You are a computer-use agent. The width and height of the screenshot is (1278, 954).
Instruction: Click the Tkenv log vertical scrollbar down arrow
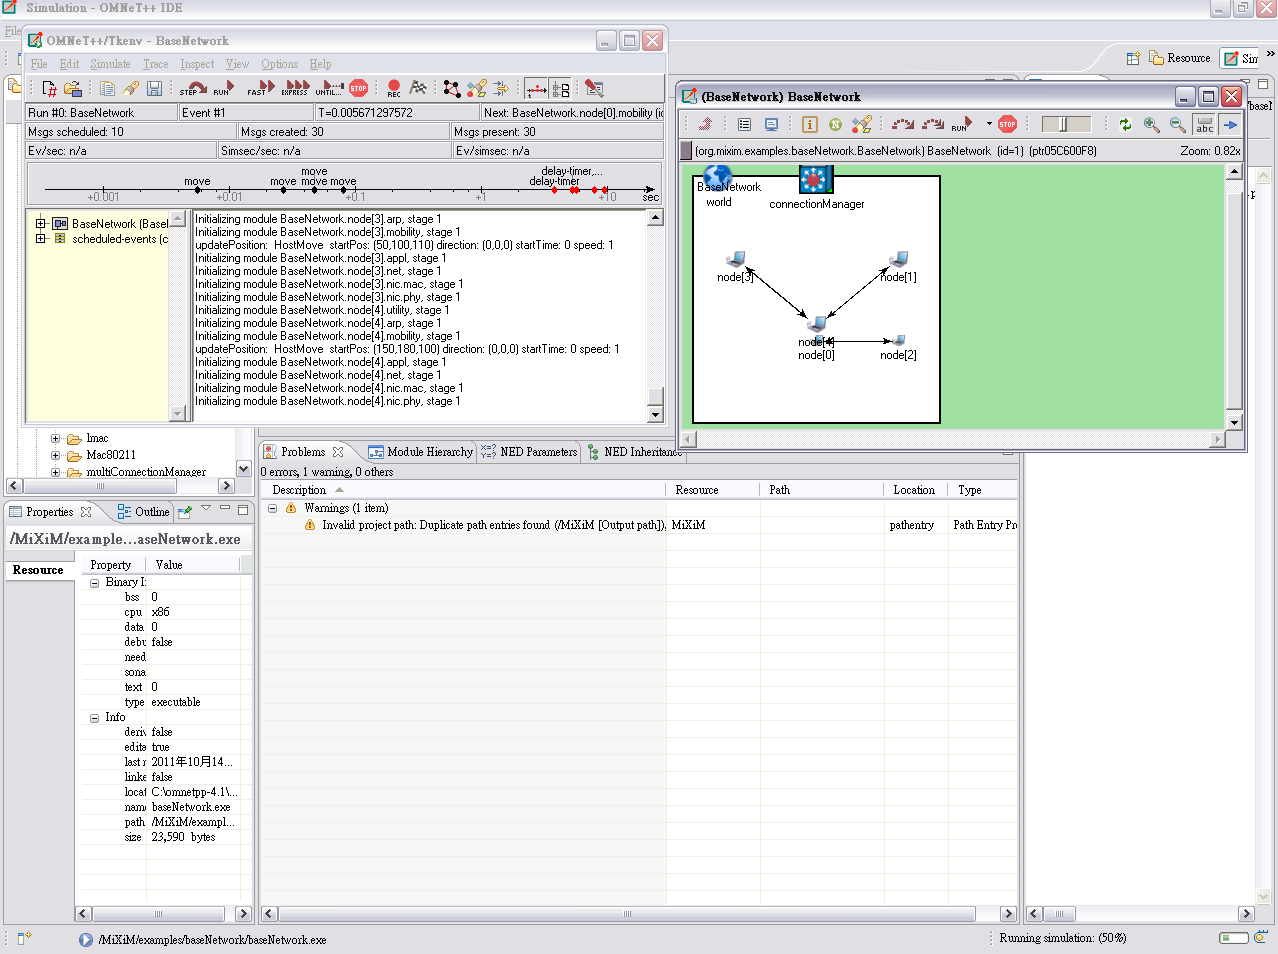(655, 414)
